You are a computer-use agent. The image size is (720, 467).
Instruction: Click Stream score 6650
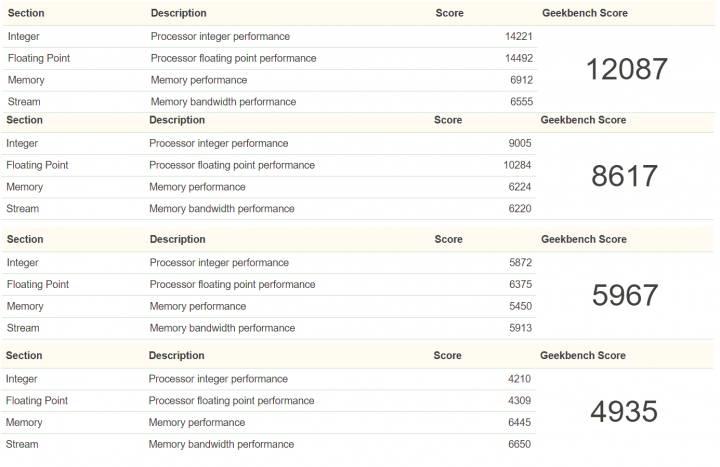[519, 444]
